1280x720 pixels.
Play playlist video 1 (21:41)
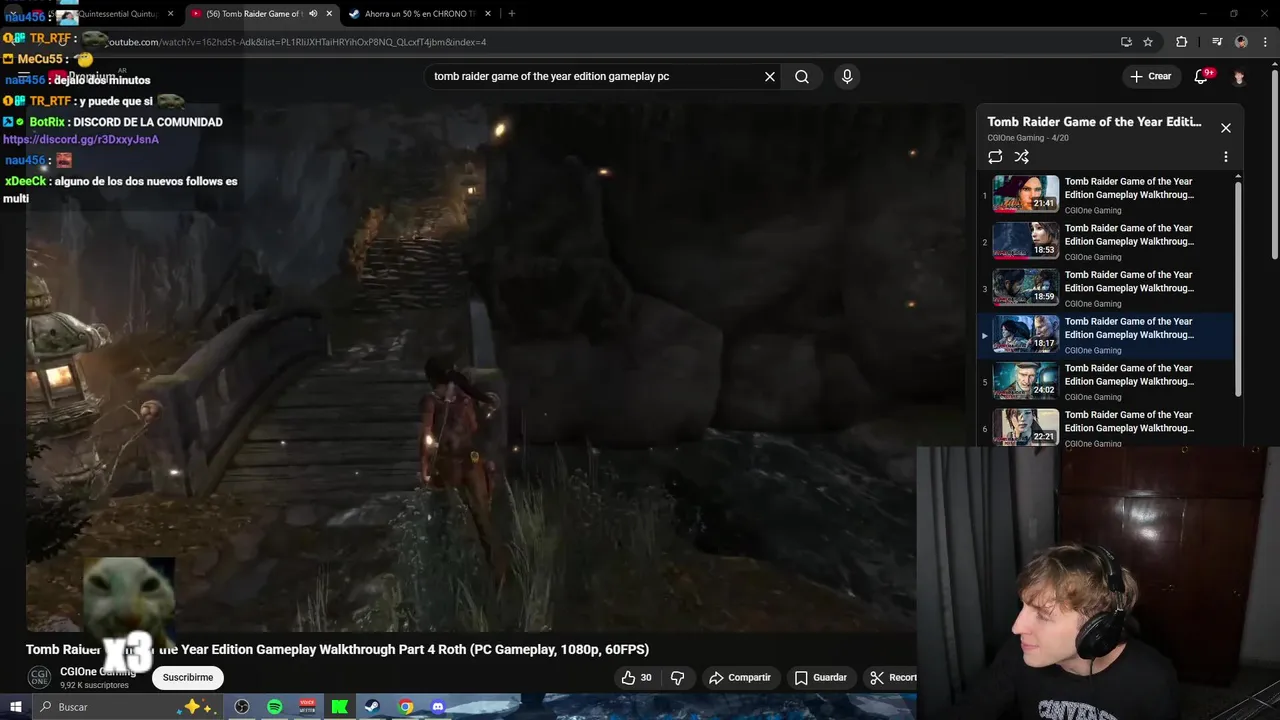pyautogui.click(x=1106, y=195)
